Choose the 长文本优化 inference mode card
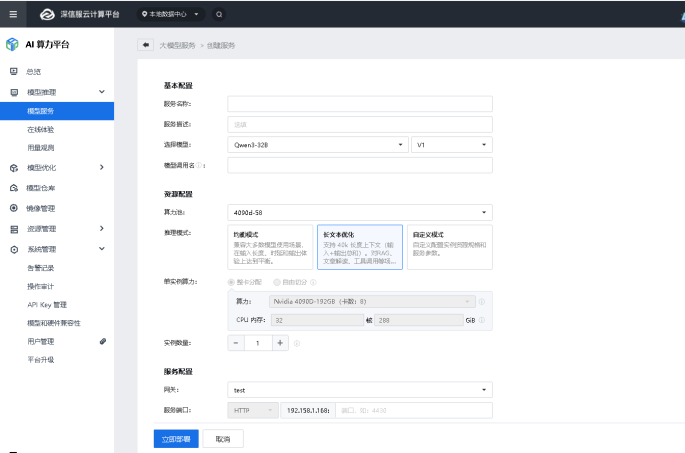 (x=359, y=247)
